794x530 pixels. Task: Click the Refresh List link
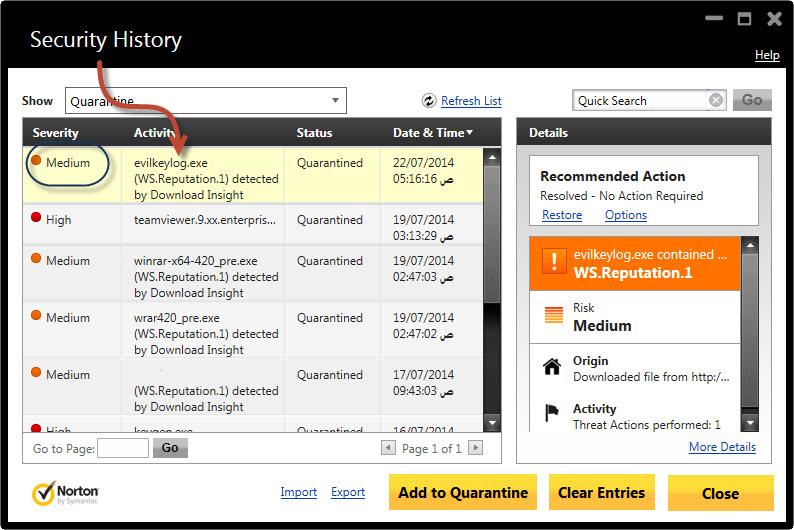(471, 101)
